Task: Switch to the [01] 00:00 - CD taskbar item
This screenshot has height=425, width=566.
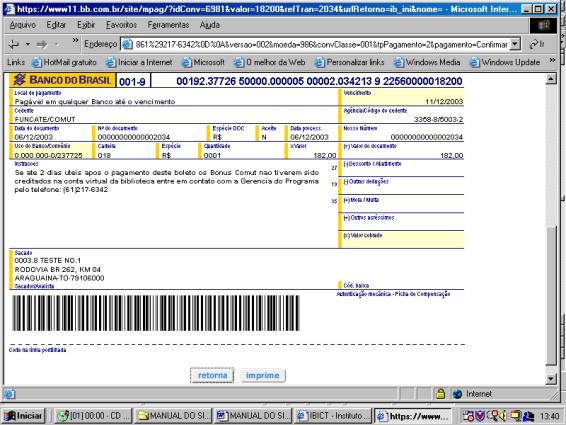Action: coord(93,416)
